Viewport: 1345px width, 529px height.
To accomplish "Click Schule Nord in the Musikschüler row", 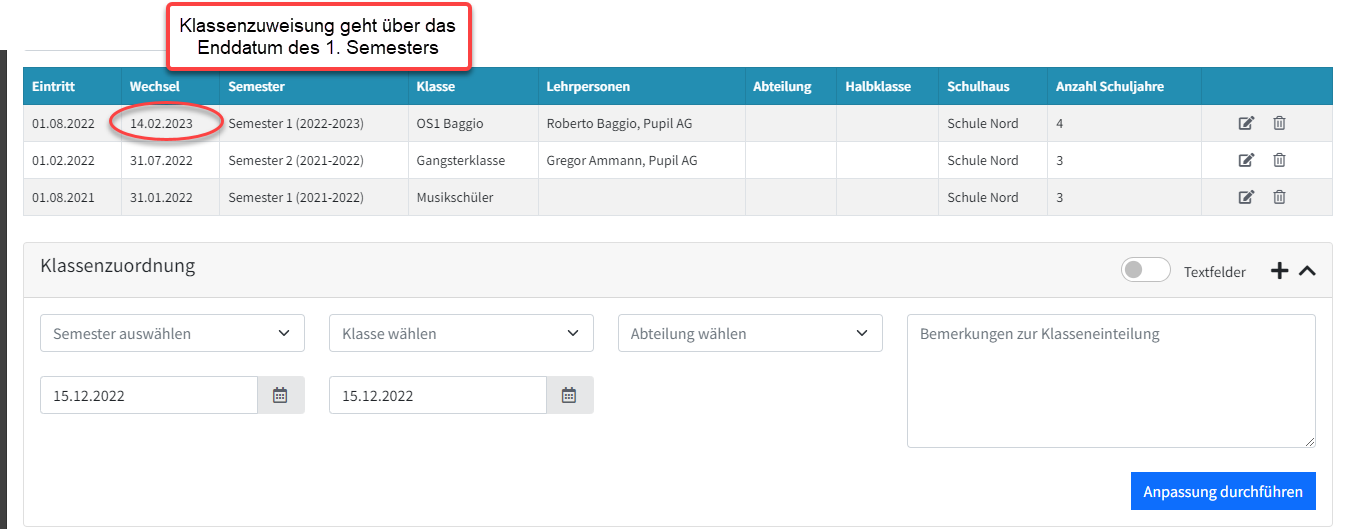I will [983, 197].
